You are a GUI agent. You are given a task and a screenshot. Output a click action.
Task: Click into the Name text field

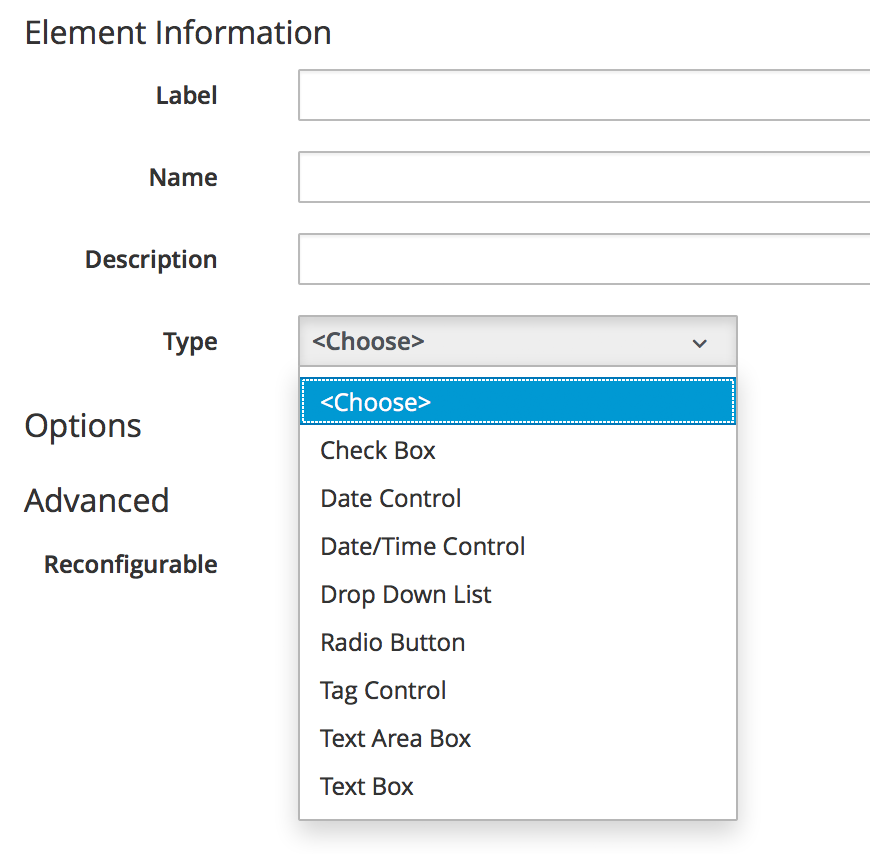coord(583,178)
